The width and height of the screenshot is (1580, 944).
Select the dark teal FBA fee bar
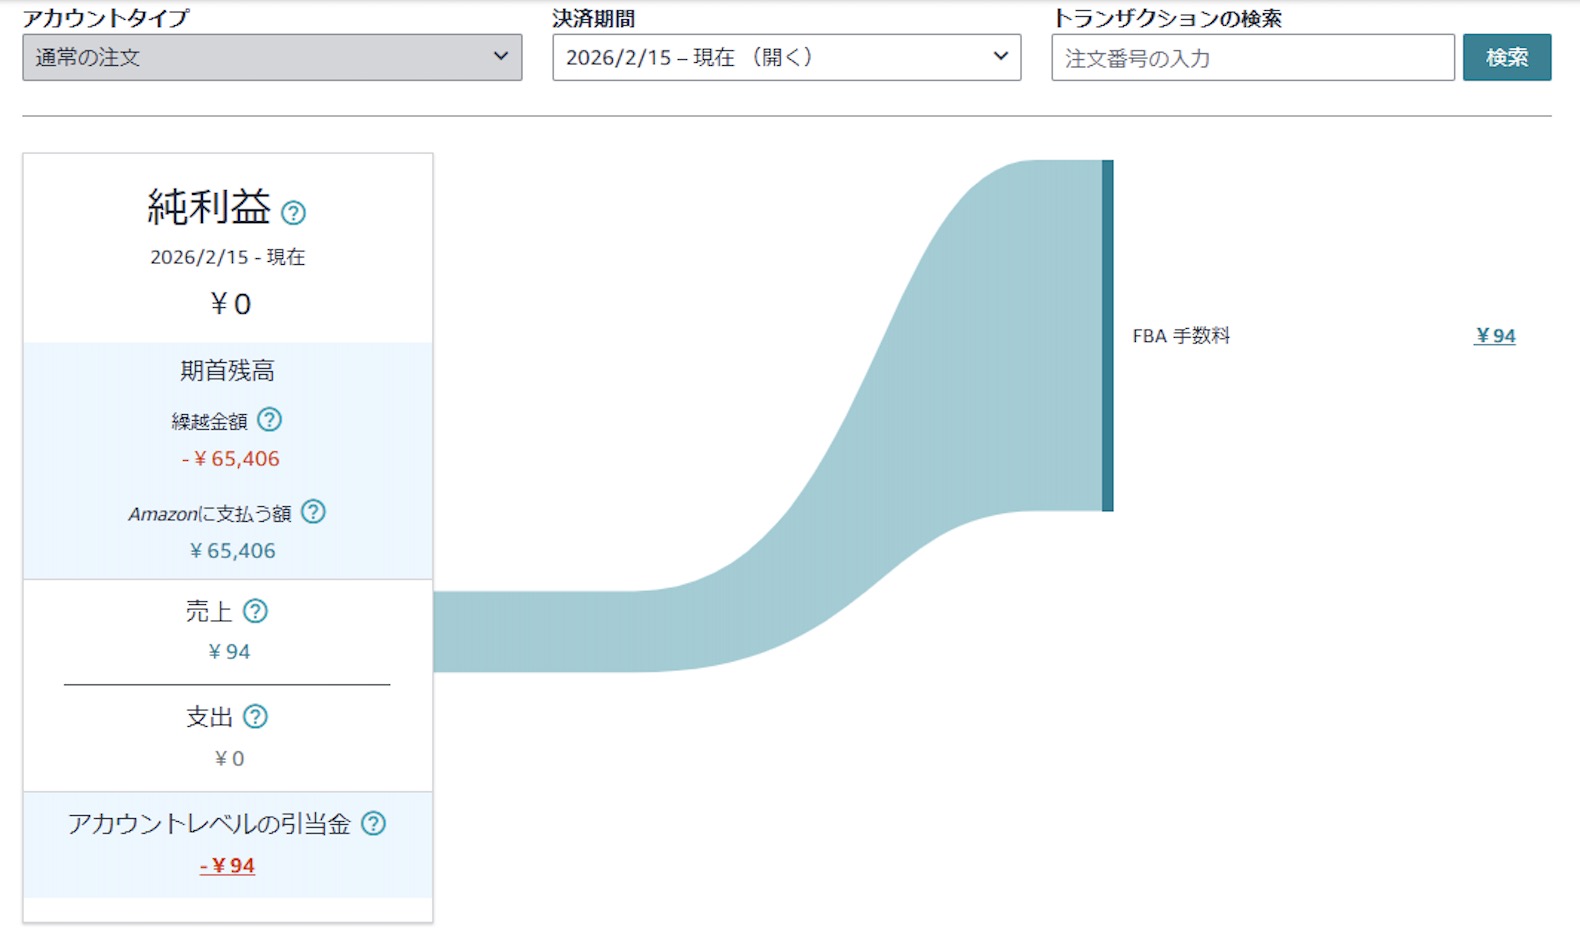click(1107, 335)
